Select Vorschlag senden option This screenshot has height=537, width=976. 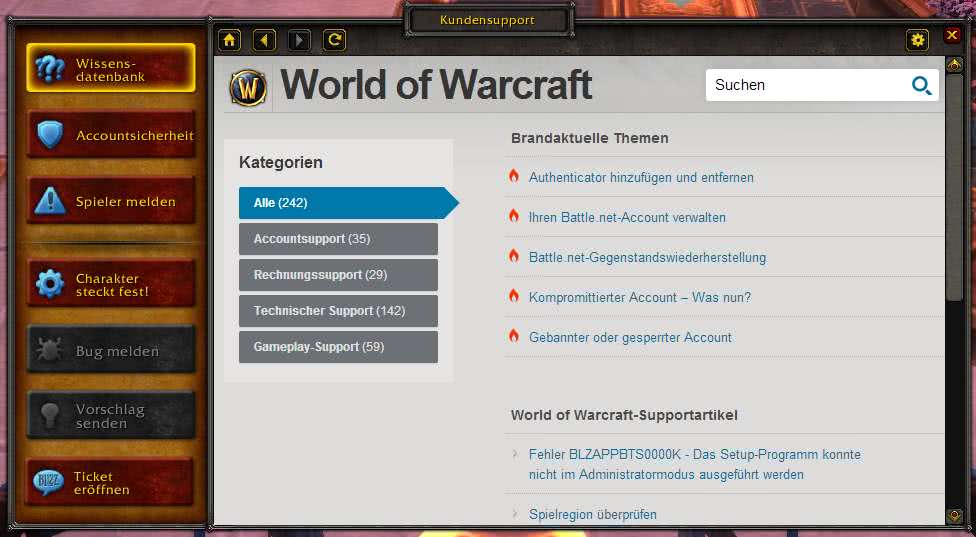pos(111,416)
